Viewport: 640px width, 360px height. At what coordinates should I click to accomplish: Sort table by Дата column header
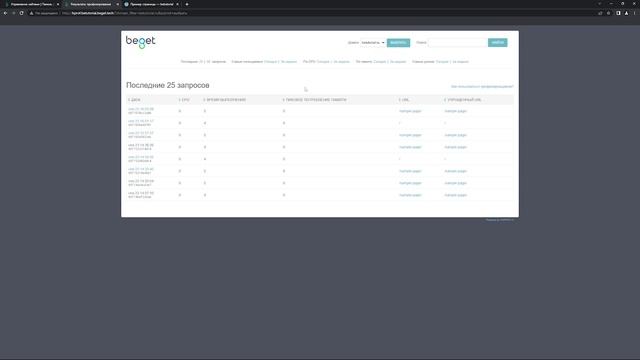(134, 100)
